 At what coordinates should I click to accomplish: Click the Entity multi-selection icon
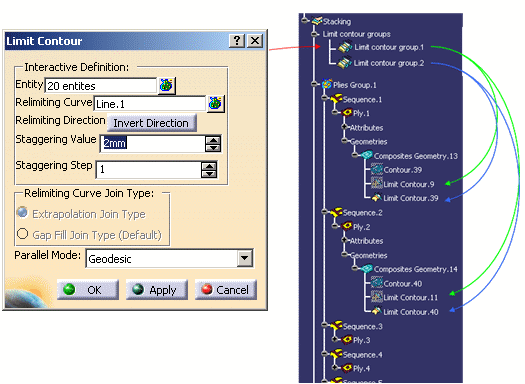click(166, 86)
